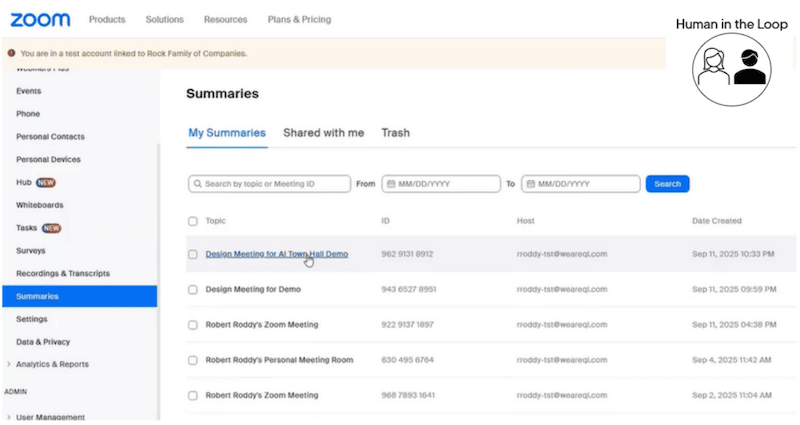
Task: Click meeting ID 943 6527 8951
Action: (409, 289)
